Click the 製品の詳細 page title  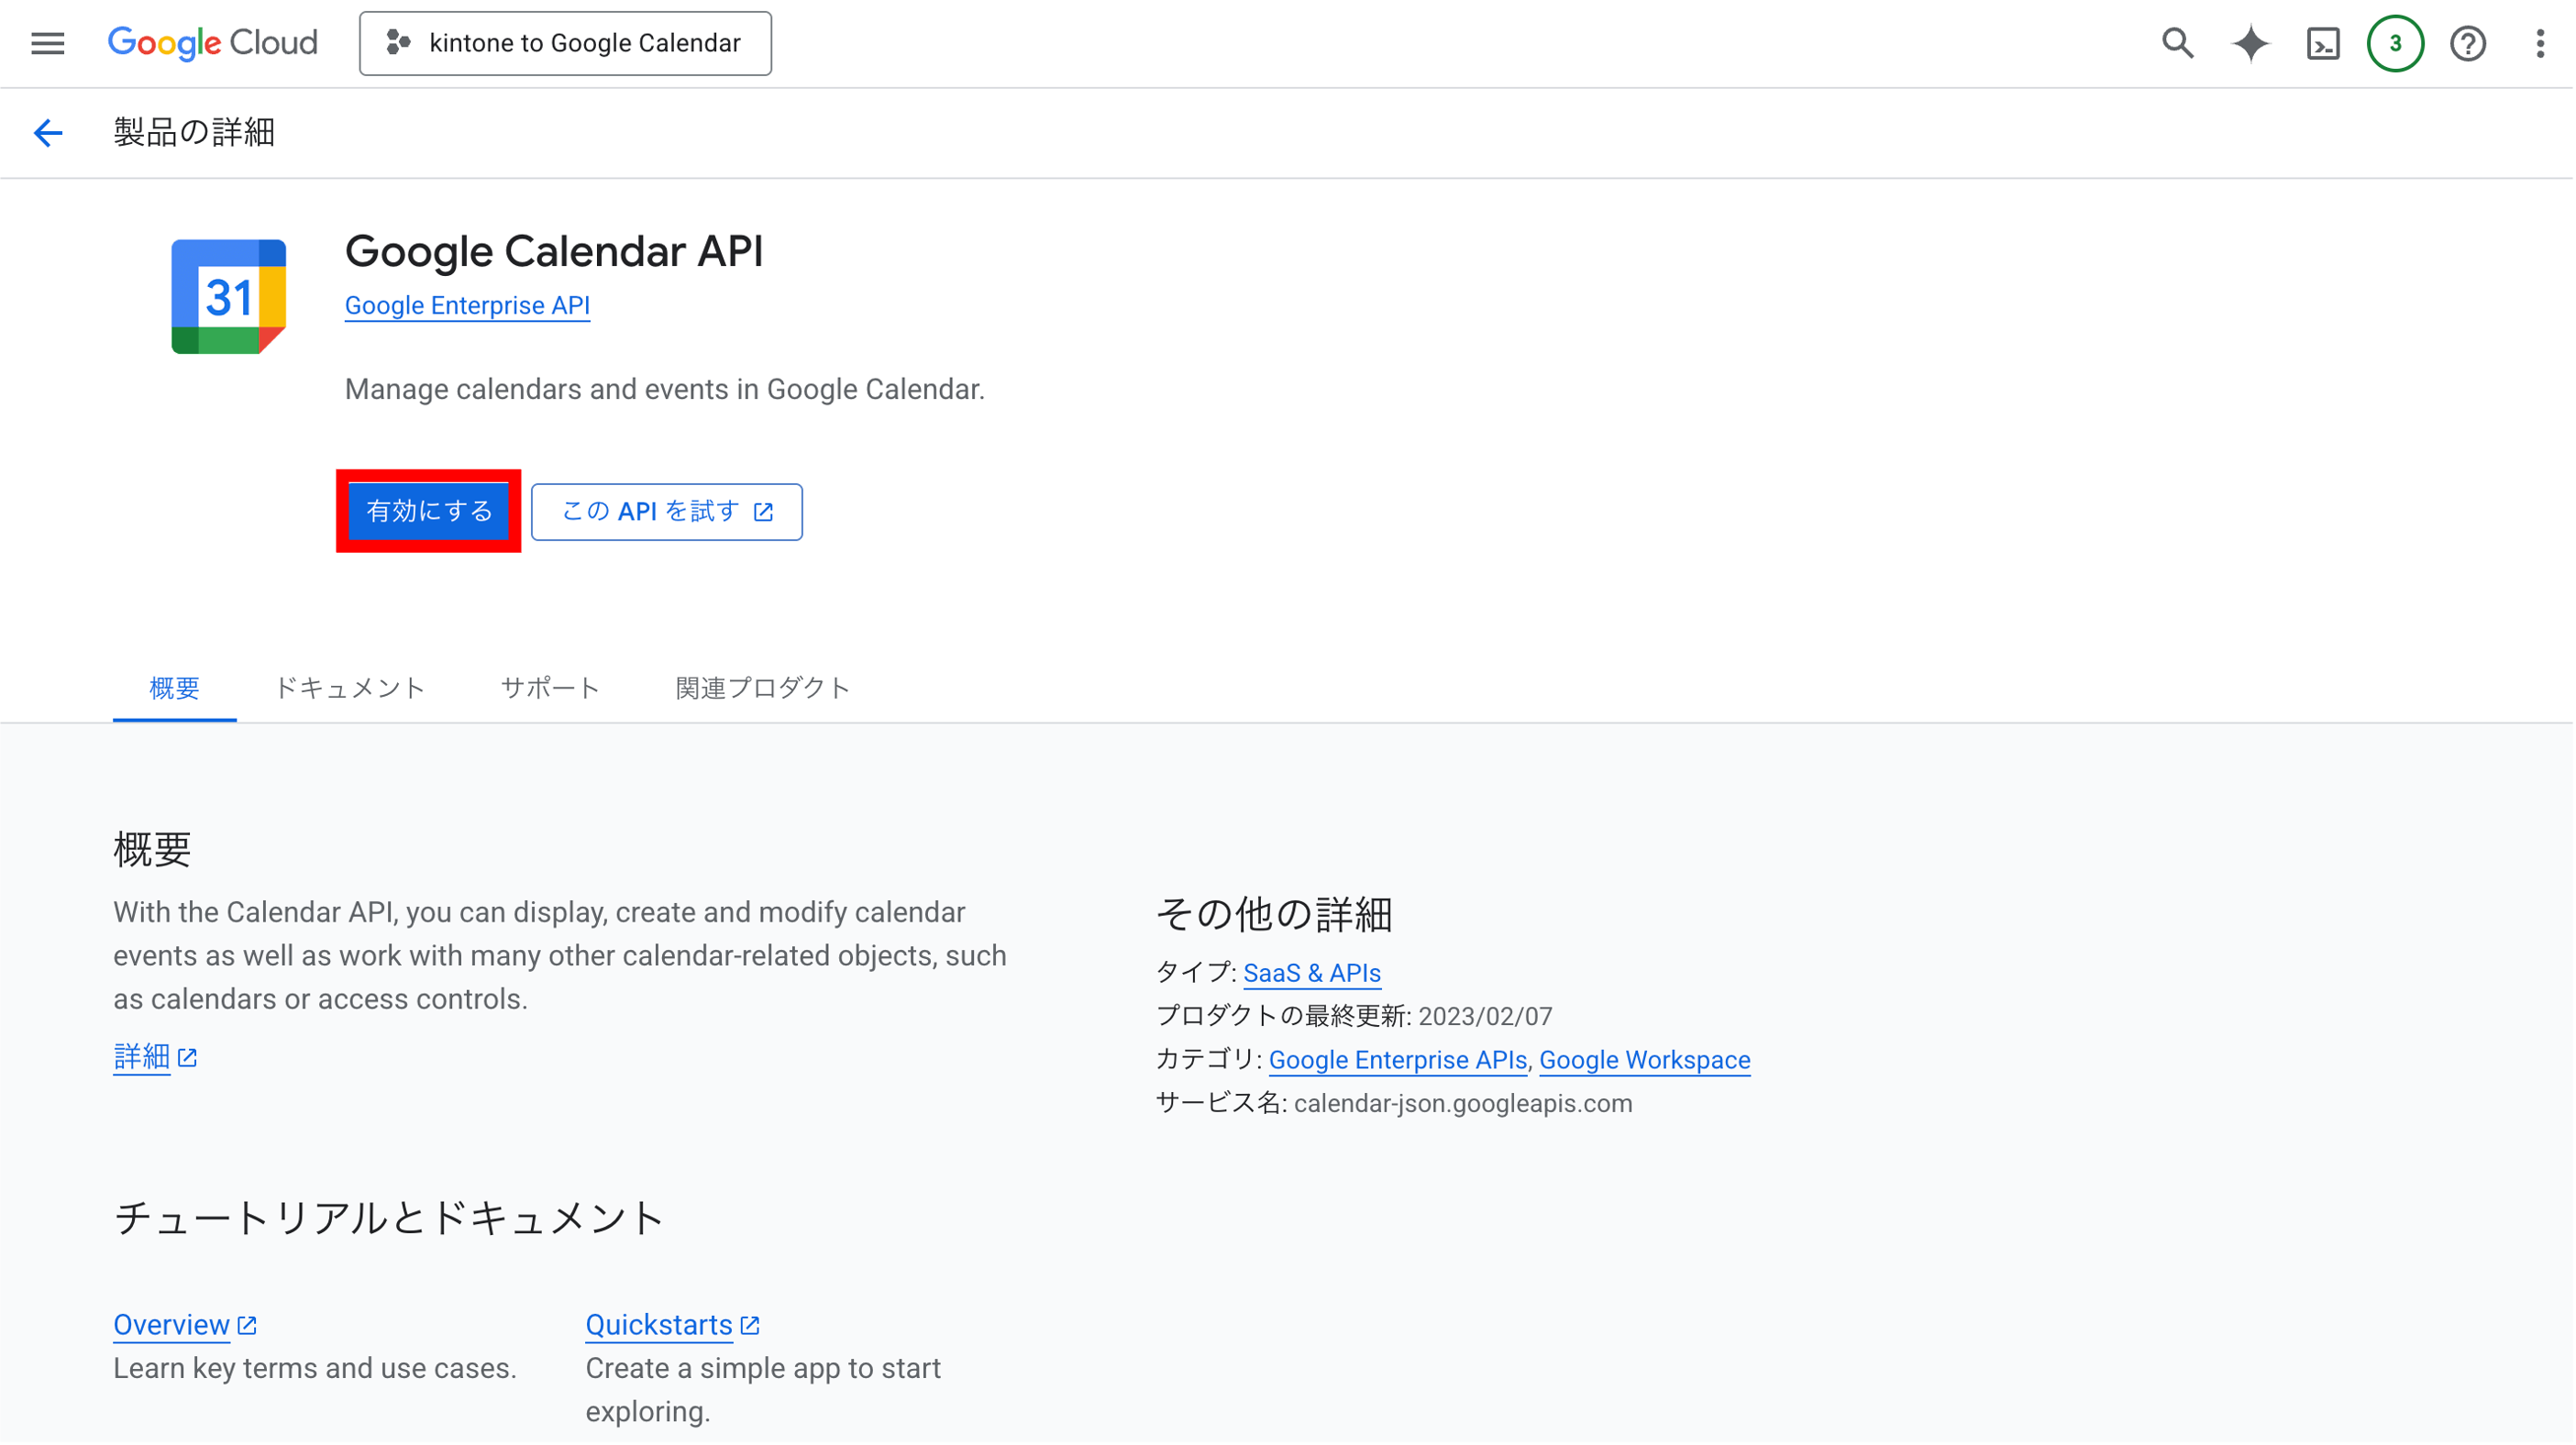(x=194, y=132)
